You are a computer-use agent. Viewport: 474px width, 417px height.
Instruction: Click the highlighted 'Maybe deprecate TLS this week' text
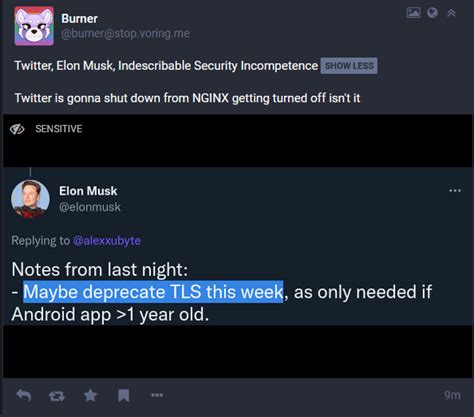click(x=153, y=292)
